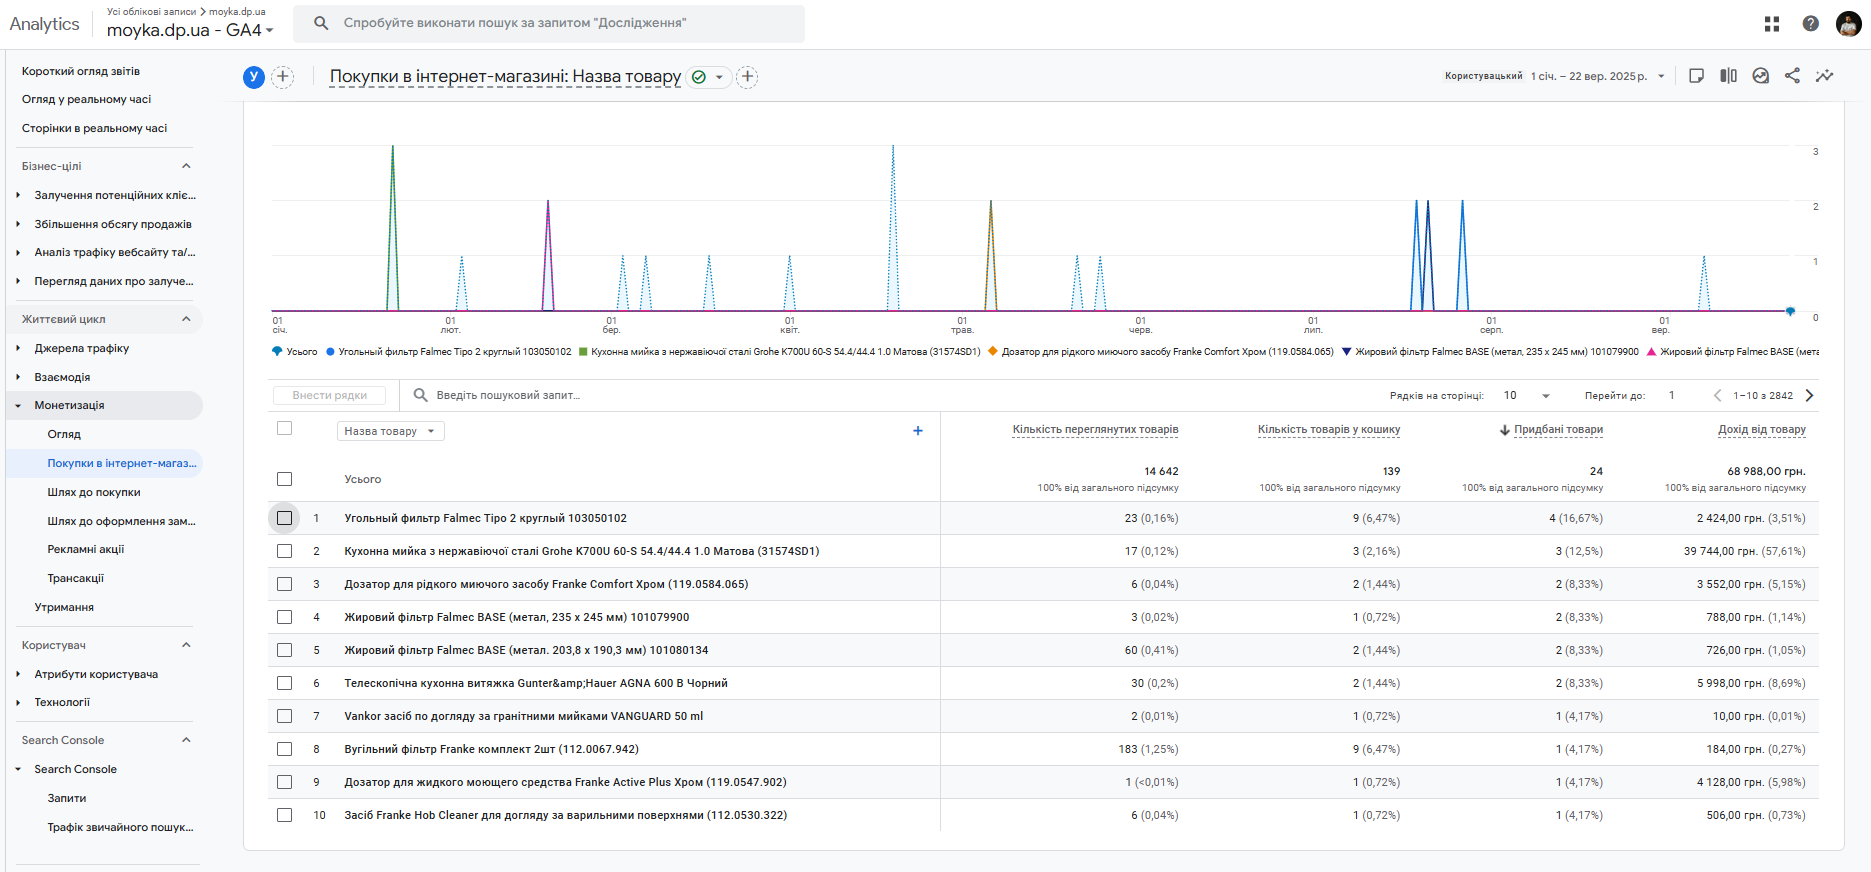Click Кількість товарів у кошику column header
Viewport: 1871px width, 872px height.
click(x=1328, y=429)
